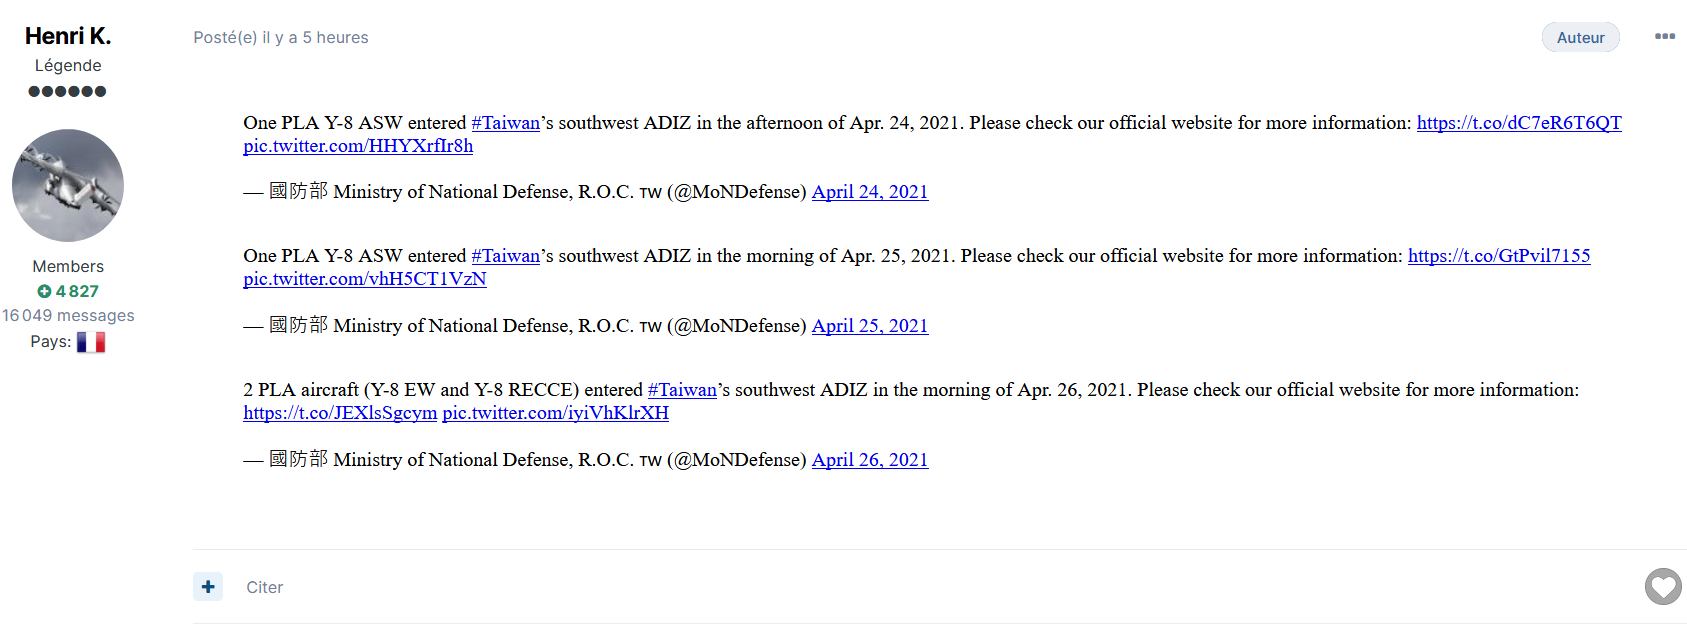This screenshot has height=624, width=1687.
Task: Open the t.co/GtPvil7155 link
Action: (1498, 256)
